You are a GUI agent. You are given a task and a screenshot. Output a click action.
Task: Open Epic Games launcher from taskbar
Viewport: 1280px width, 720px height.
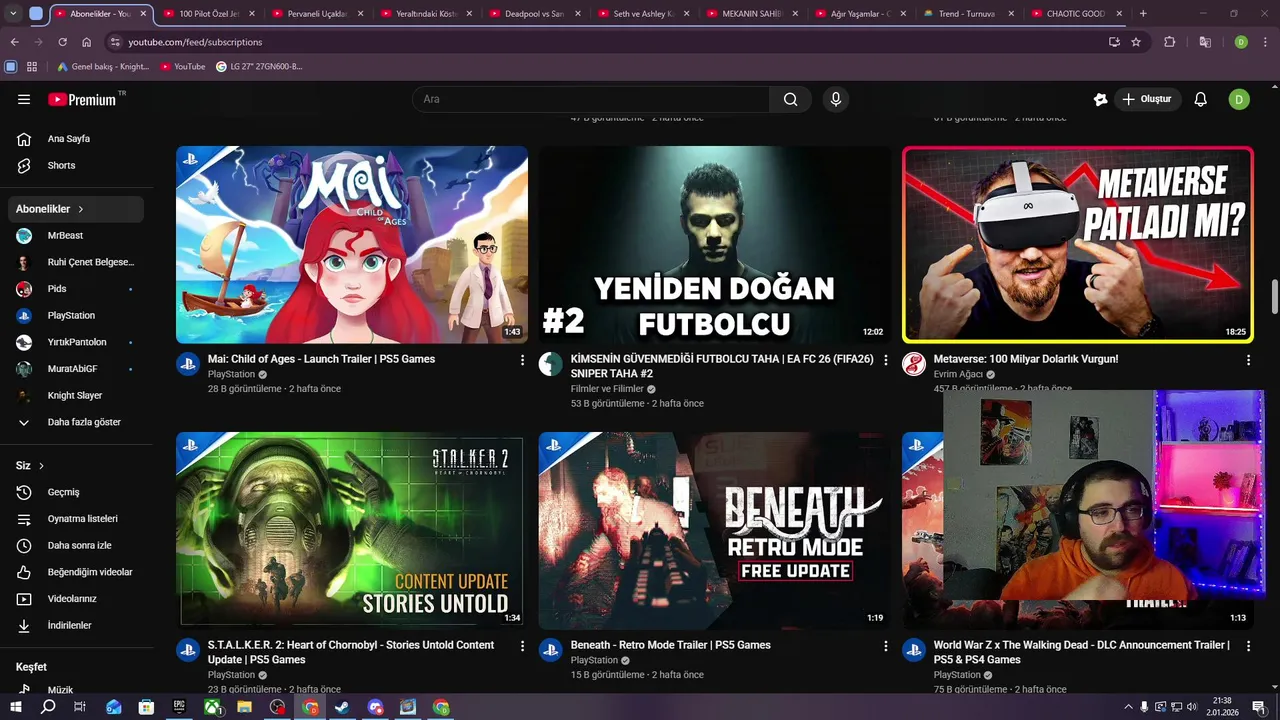click(x=179, y=707)
